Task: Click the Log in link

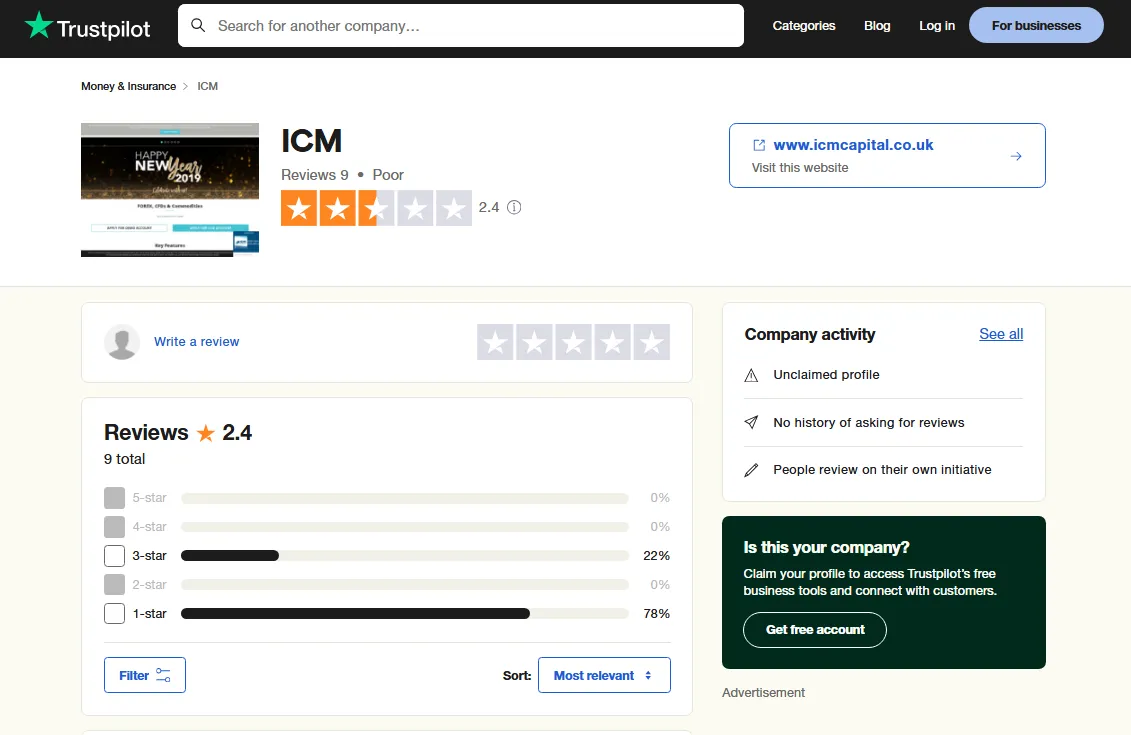Action: pos(937,26)
